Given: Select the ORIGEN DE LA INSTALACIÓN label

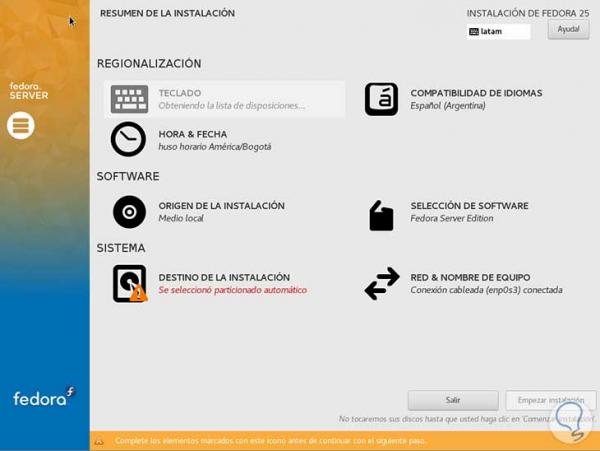Looking at the screenshot, I should [222, 206].
